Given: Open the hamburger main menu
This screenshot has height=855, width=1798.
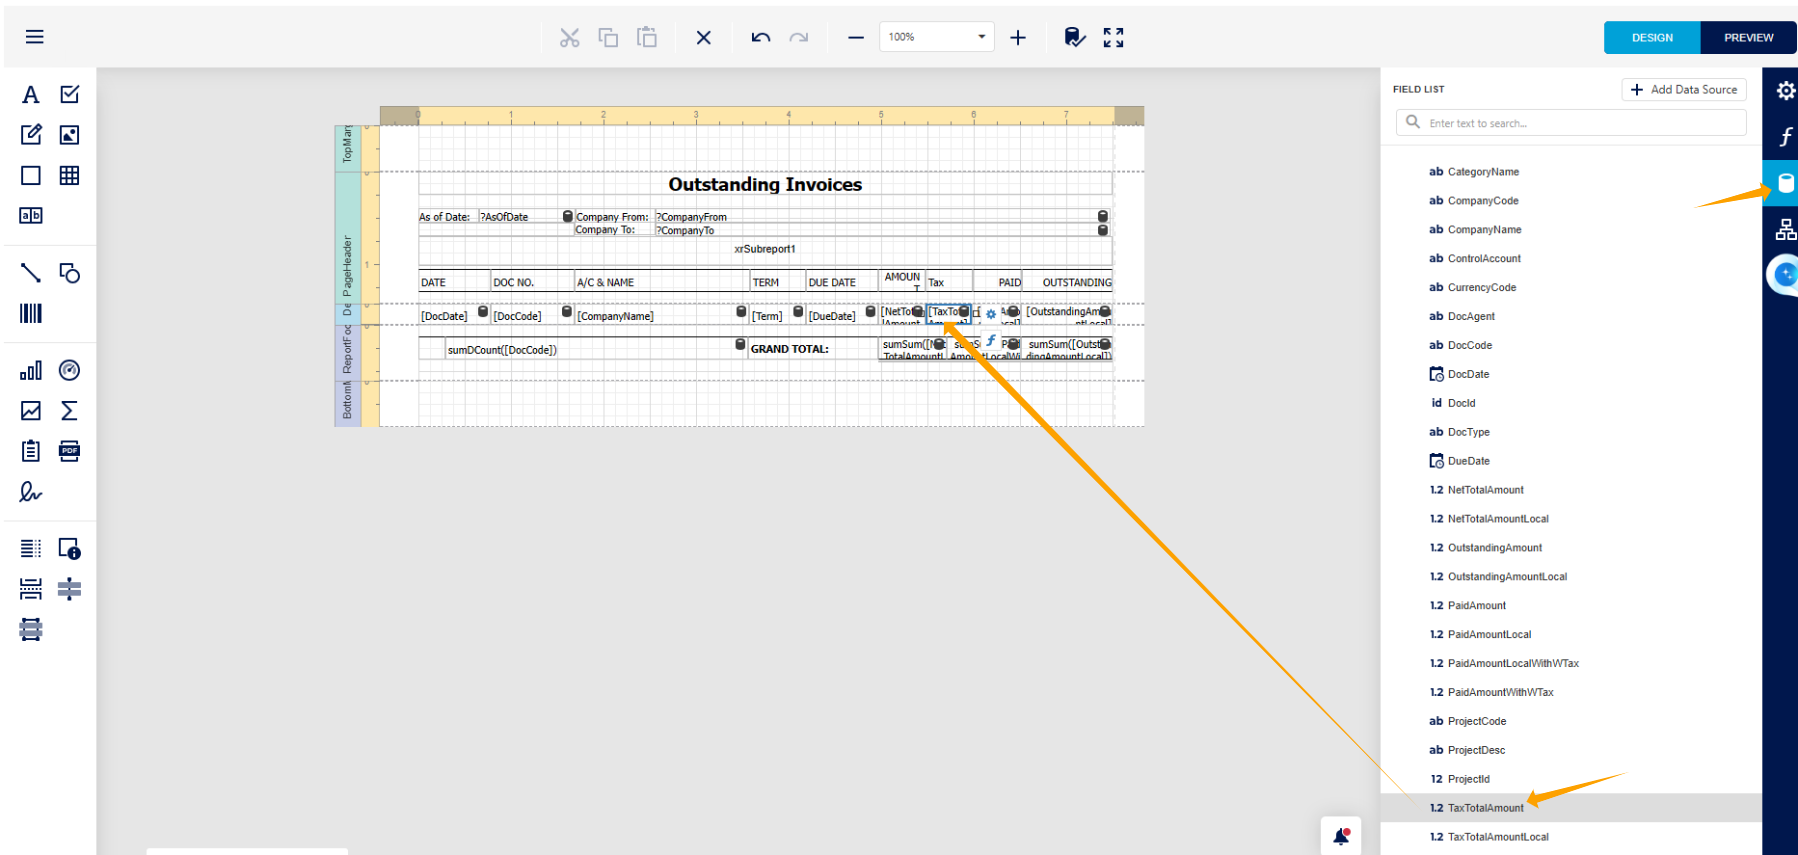Looking at the screenshot, I should point(34,37).
